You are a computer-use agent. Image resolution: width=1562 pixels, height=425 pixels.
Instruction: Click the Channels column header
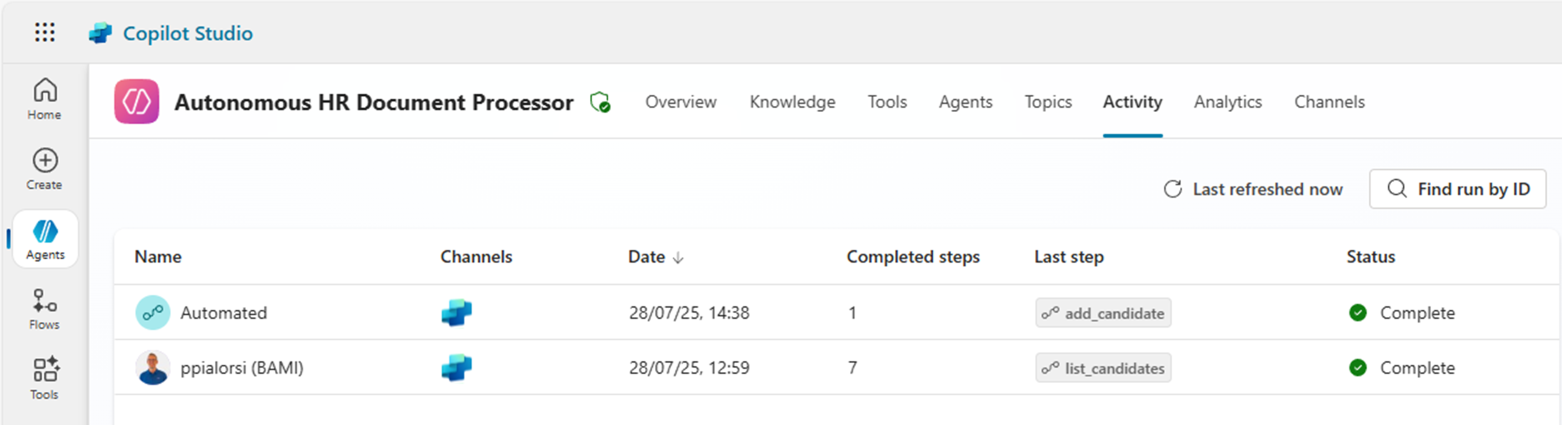[476, 257]
